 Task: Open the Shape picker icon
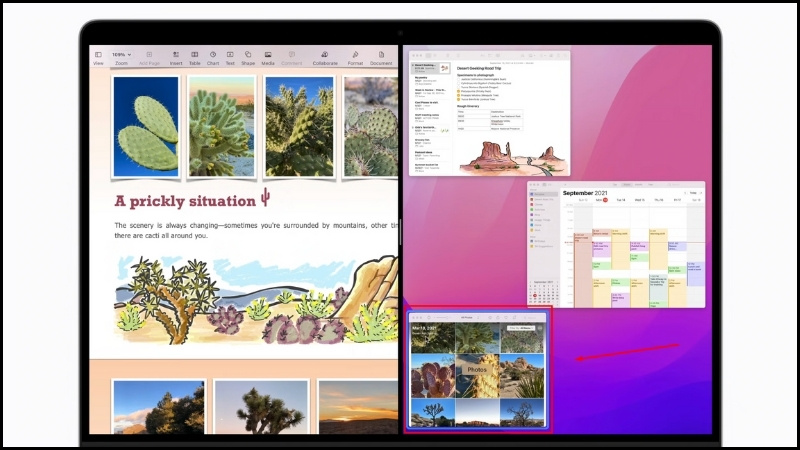[248, 55]
